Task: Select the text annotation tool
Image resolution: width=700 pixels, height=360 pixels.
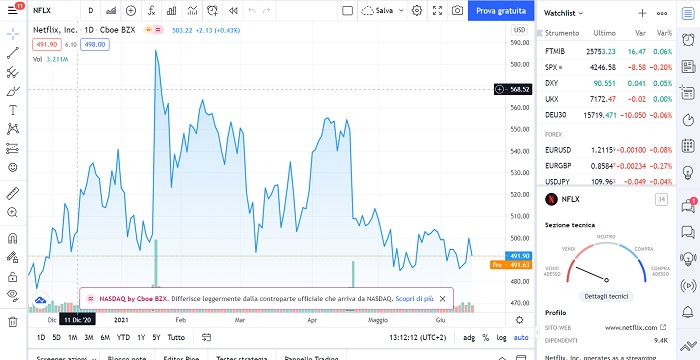Action: tap(13, 110)
